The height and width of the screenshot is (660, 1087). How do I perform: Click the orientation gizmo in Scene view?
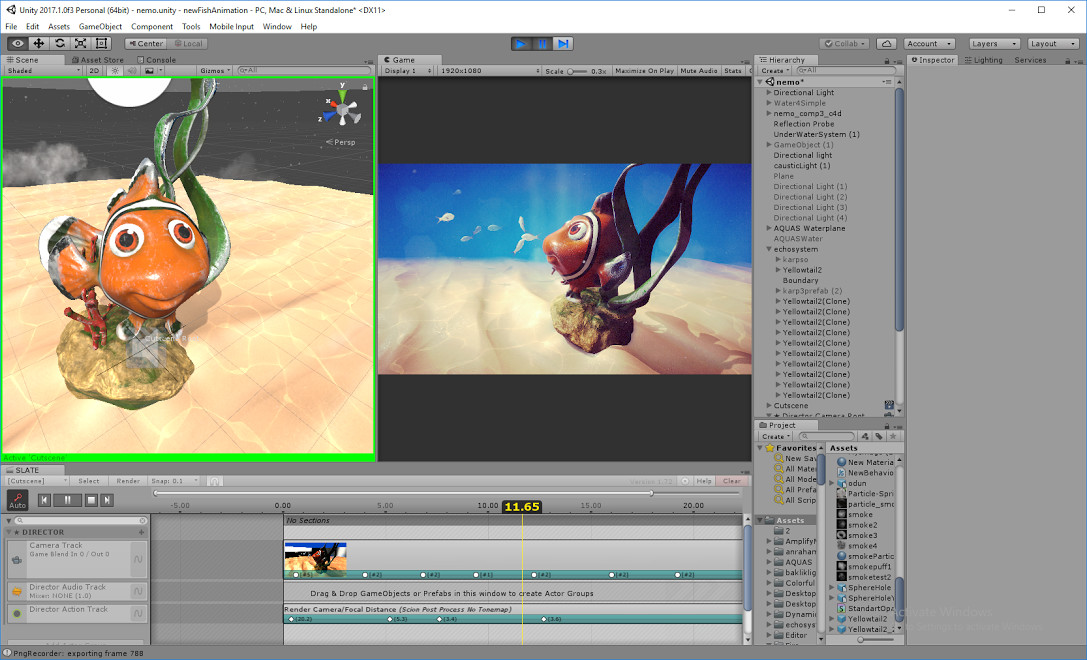(x=342, y=110)
